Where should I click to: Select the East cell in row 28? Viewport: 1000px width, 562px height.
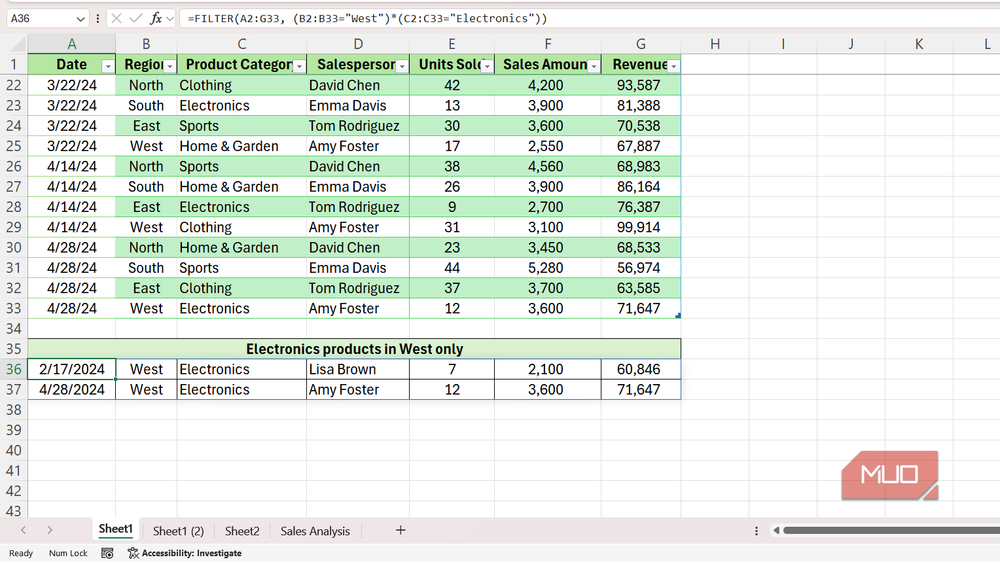coord(146,207)
